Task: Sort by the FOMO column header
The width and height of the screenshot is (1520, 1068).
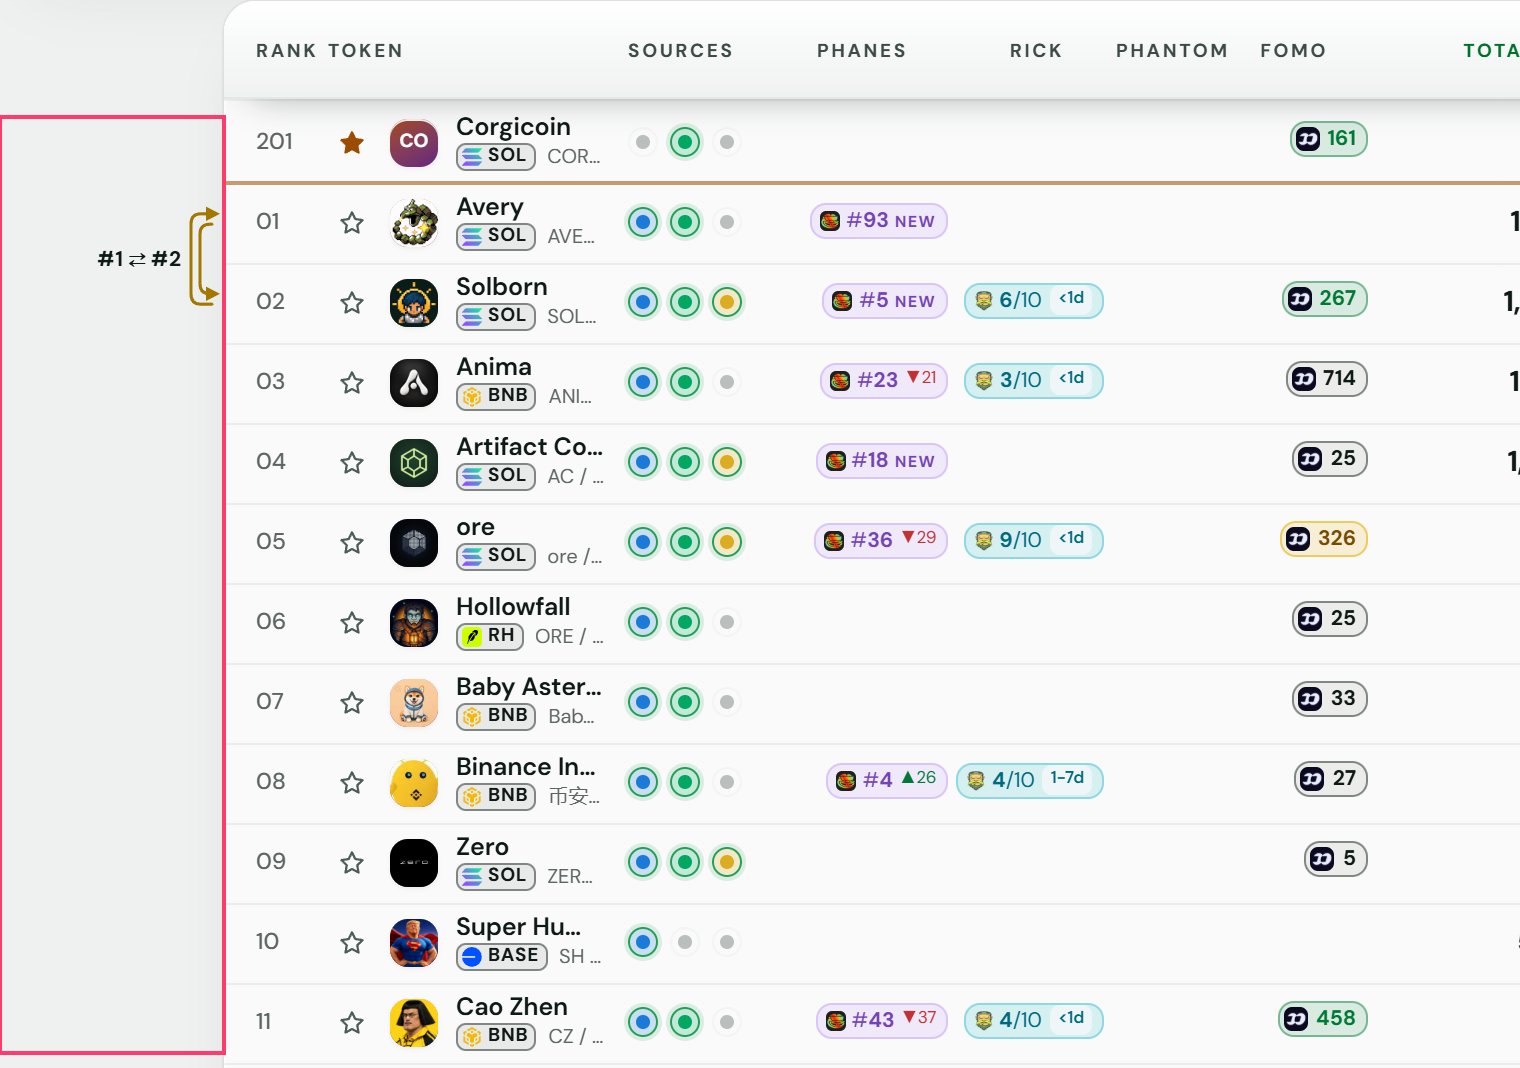Action: (1293, 51)
